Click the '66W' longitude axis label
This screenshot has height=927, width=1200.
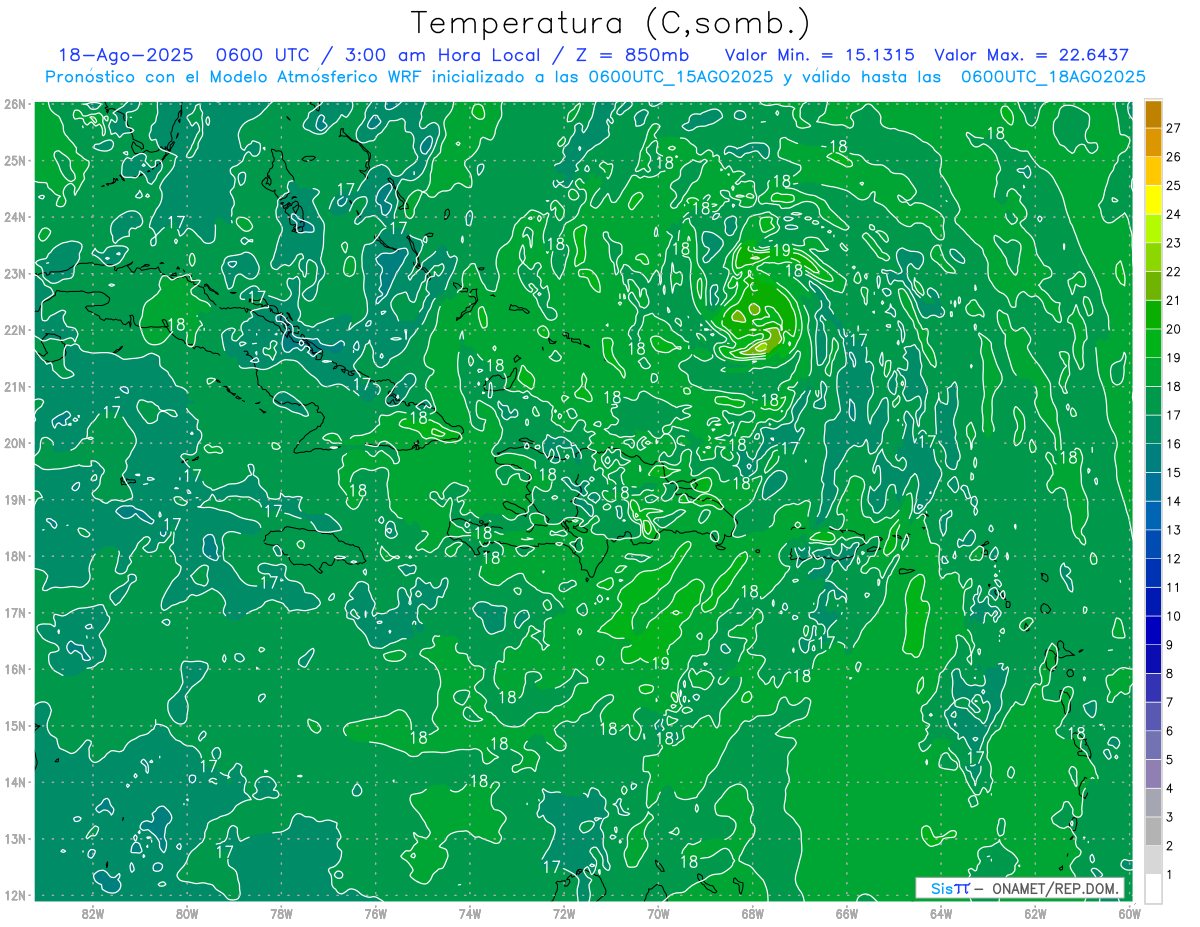pos(846,913)
